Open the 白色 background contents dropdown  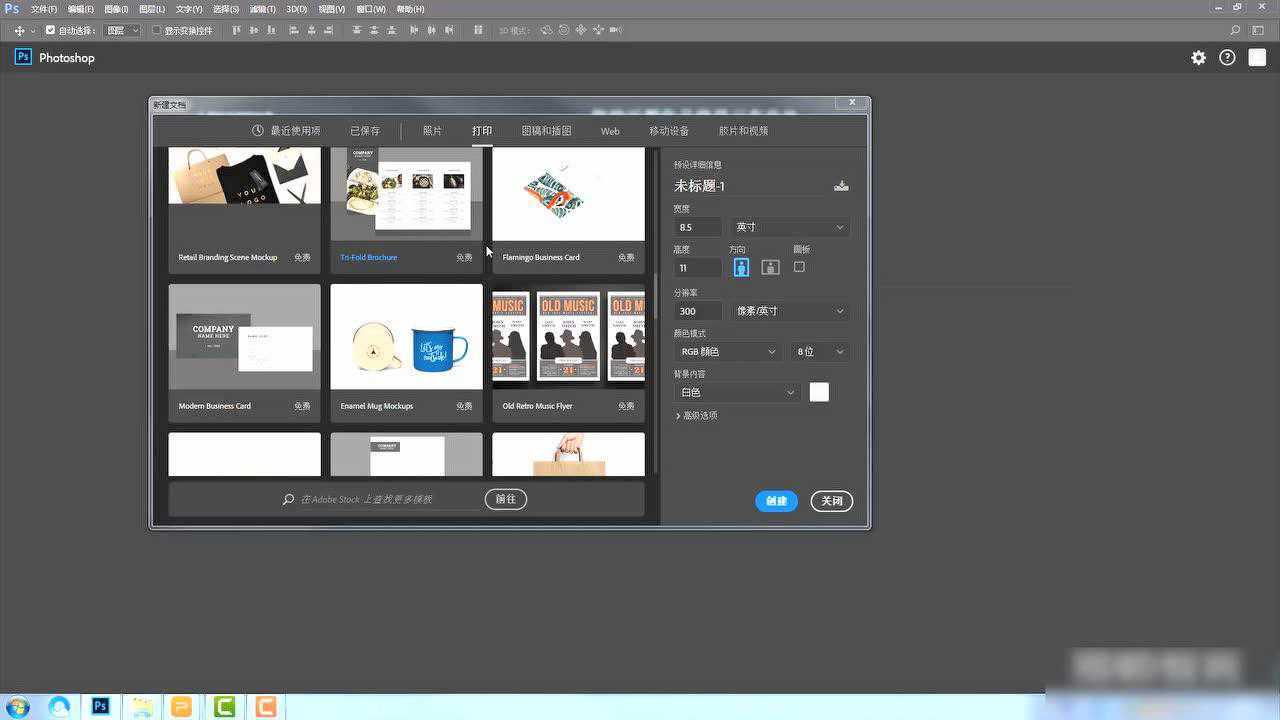click(x=737, y=392)
